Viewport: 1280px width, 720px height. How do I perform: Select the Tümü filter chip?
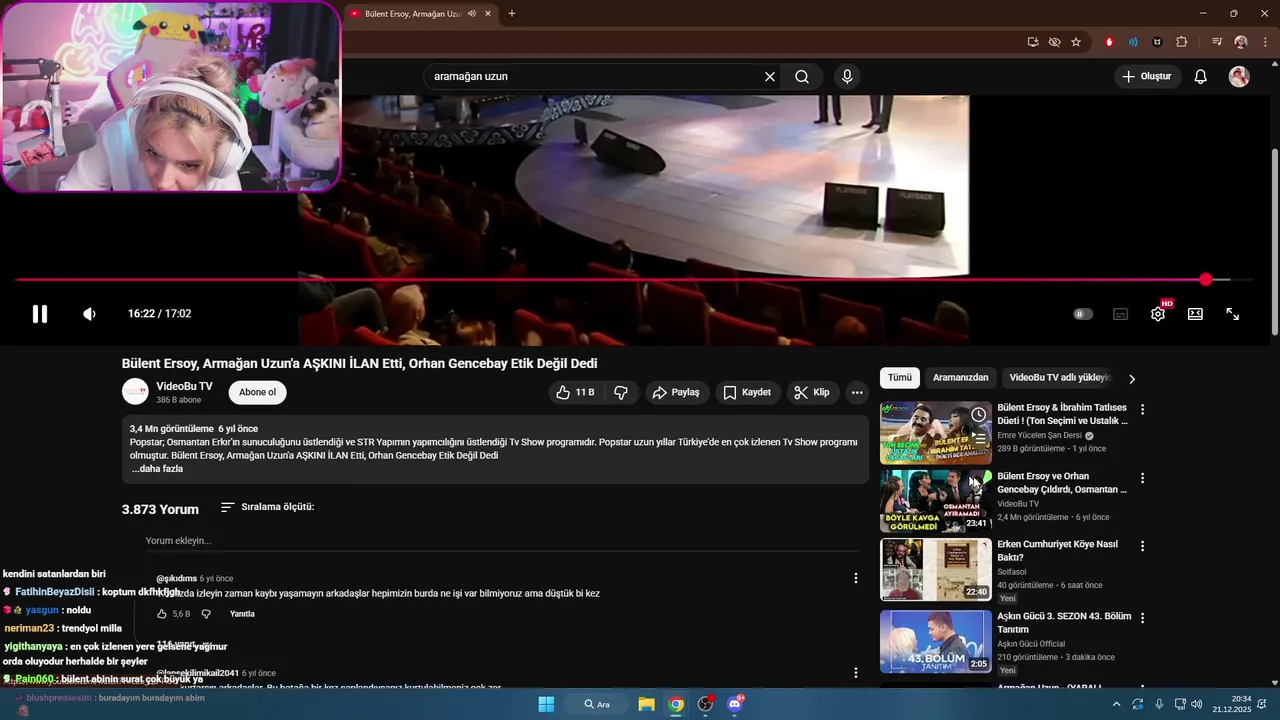900,378
